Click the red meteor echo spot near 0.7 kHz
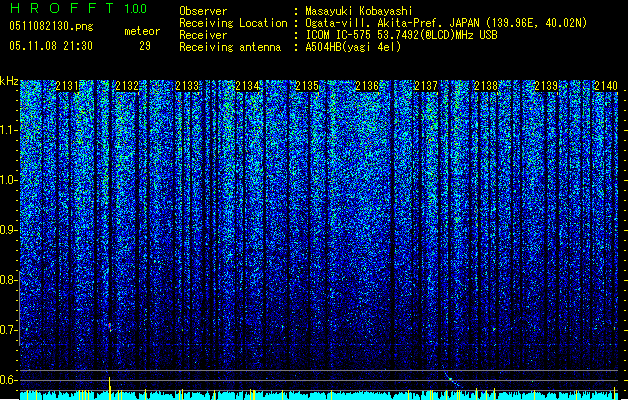 (110, 325)
